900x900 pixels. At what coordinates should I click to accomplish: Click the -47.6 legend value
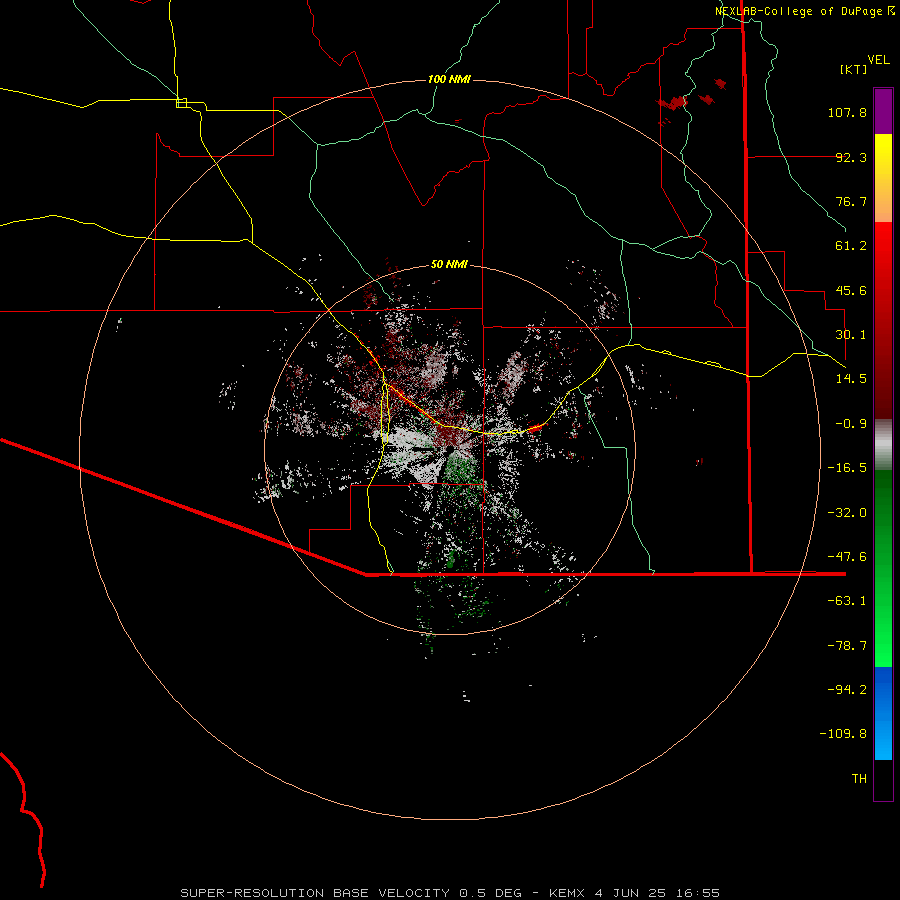847,557
